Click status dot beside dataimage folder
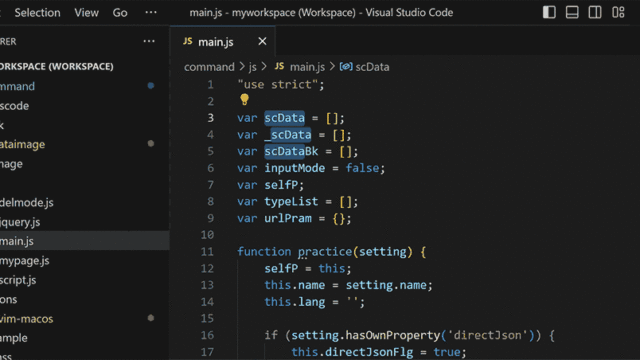This screenshot has height=360, width=640. 151,144
